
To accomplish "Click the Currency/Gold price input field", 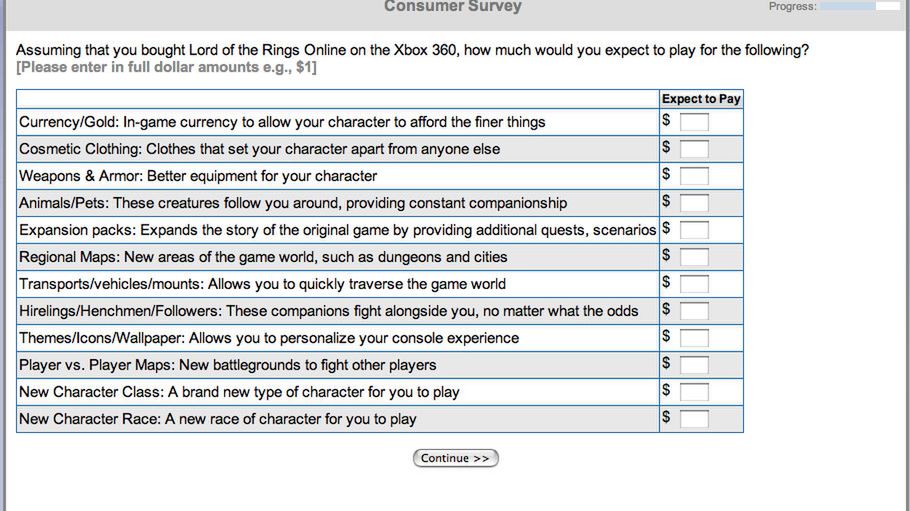I will pyautogui.click(x=694, y=122).
